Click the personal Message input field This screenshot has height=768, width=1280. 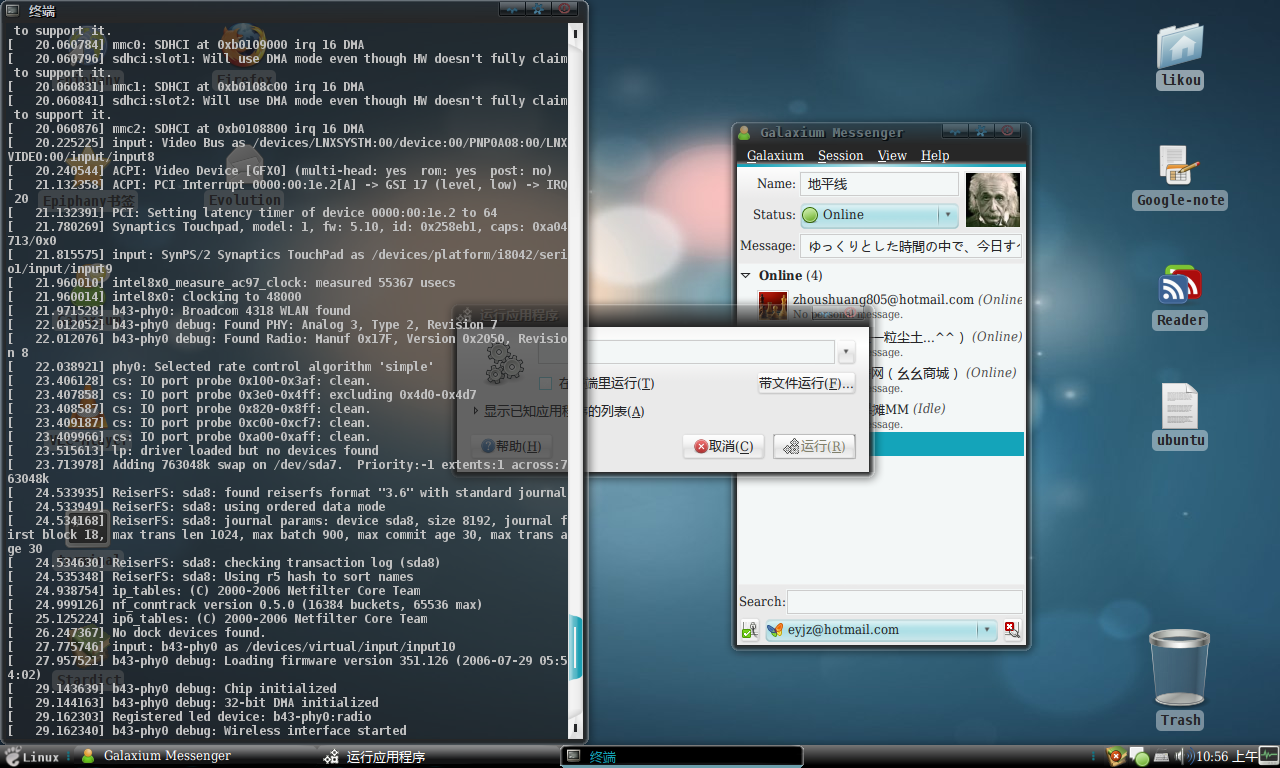coord(911,246)
